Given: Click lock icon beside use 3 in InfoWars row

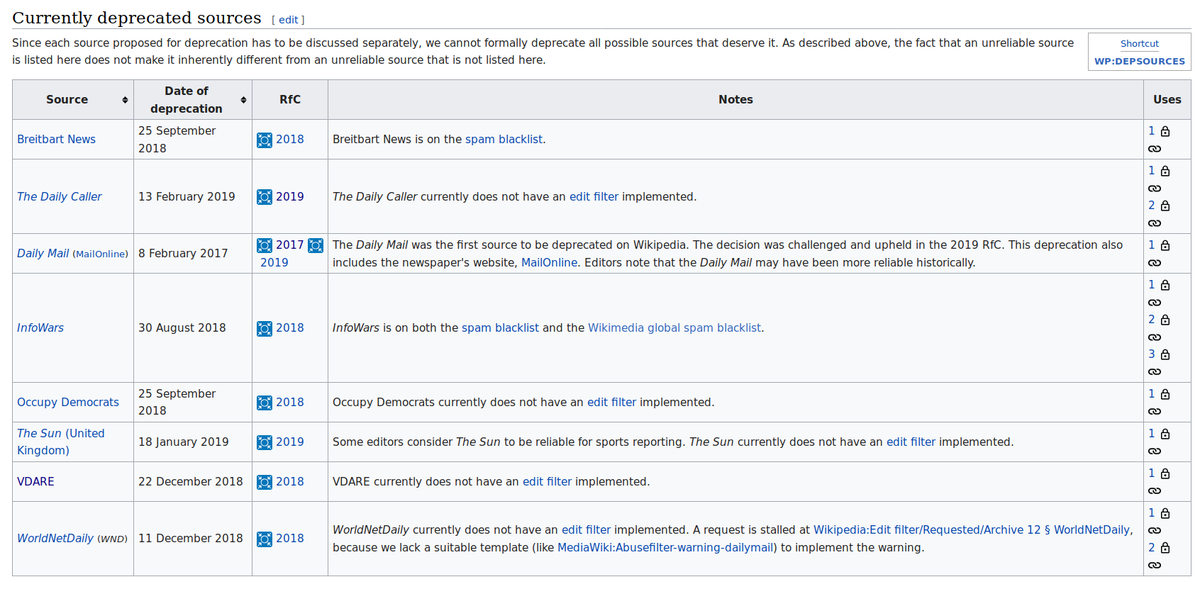Looking at the screenshot, I should 1165,354.
